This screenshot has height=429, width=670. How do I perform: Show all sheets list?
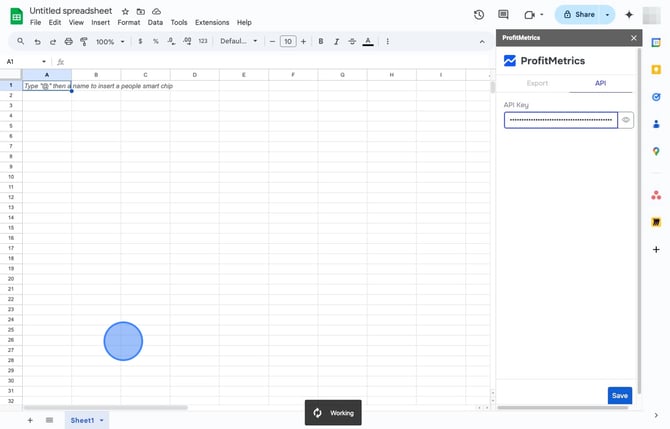click(x=50, y=420)
